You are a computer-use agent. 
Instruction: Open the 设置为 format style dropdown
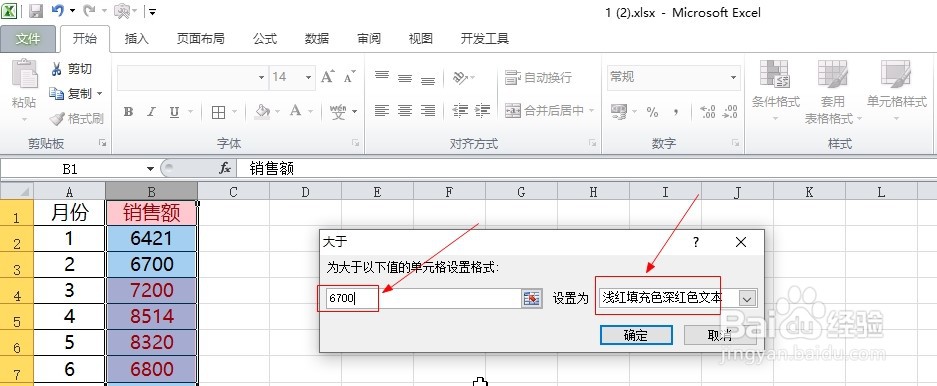[748, 298]
